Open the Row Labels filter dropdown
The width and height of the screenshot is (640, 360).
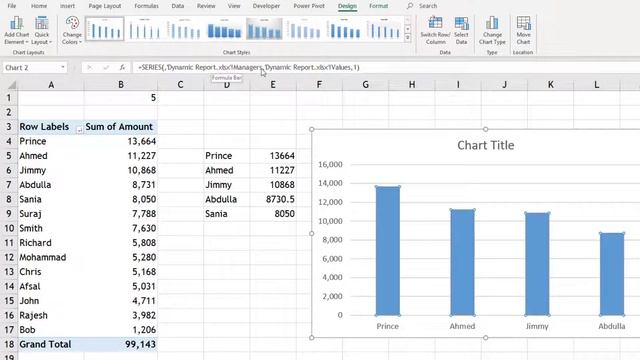point(80,129)
